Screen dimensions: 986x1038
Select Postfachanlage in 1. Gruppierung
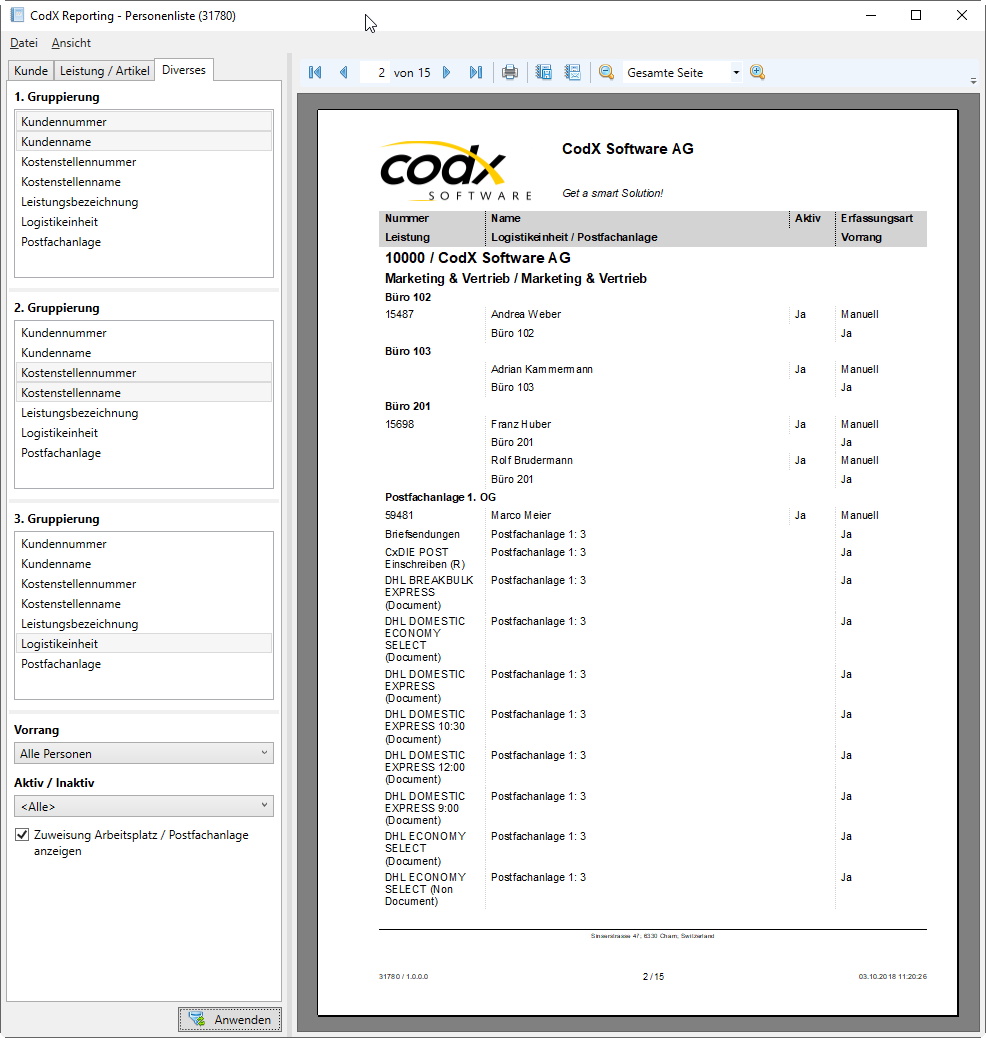[144, 242]
